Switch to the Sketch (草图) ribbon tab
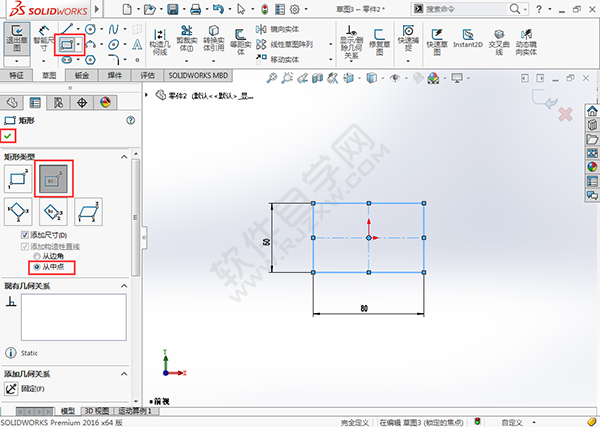This screenshot has width=600, height=427. coord(49,75)
